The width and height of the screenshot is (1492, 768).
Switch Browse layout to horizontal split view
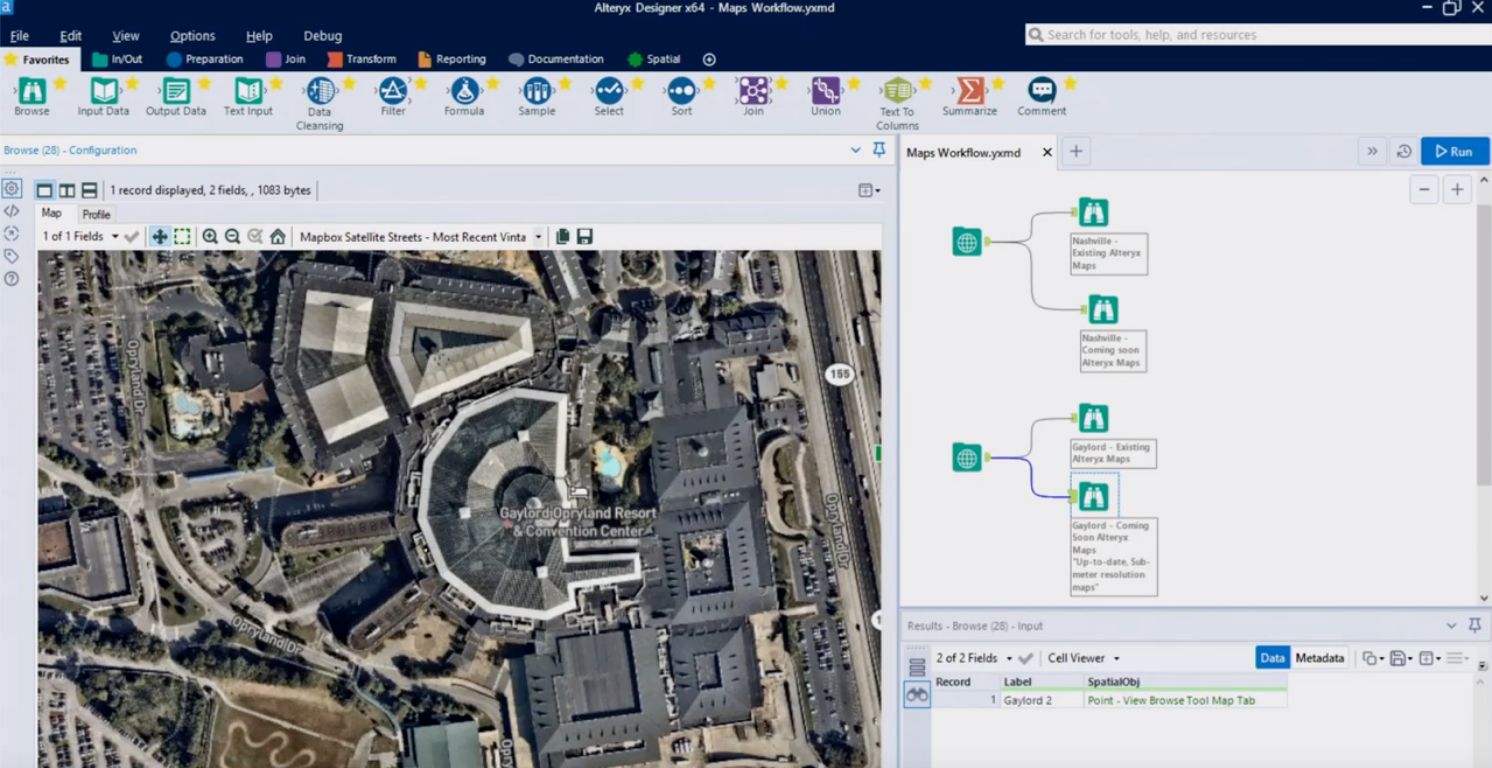pos(89,189)
